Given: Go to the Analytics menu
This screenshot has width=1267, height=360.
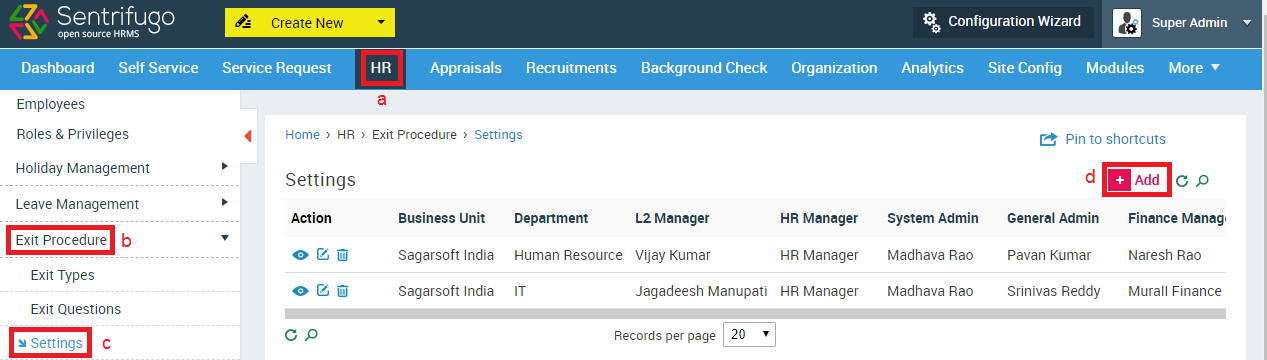Looking at the screenshot, I should [932, 68].
